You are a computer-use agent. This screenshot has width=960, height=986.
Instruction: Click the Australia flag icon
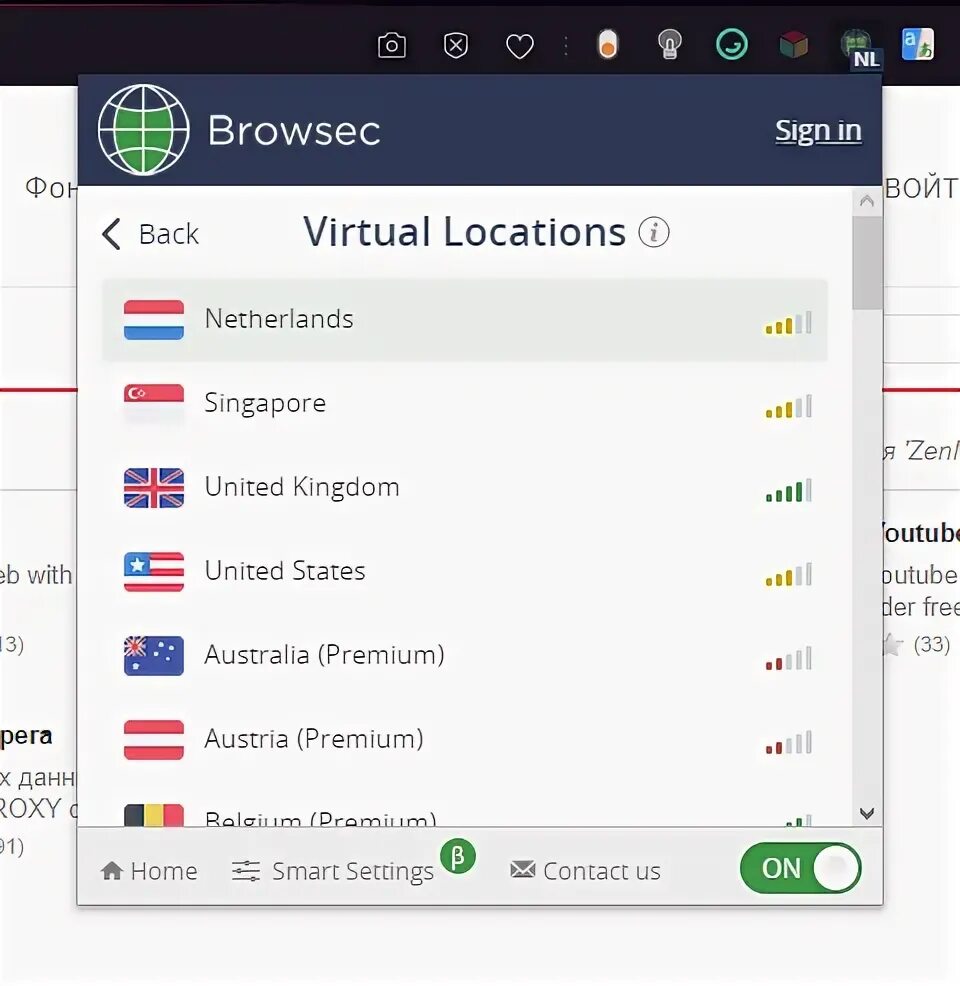point(154,655)
